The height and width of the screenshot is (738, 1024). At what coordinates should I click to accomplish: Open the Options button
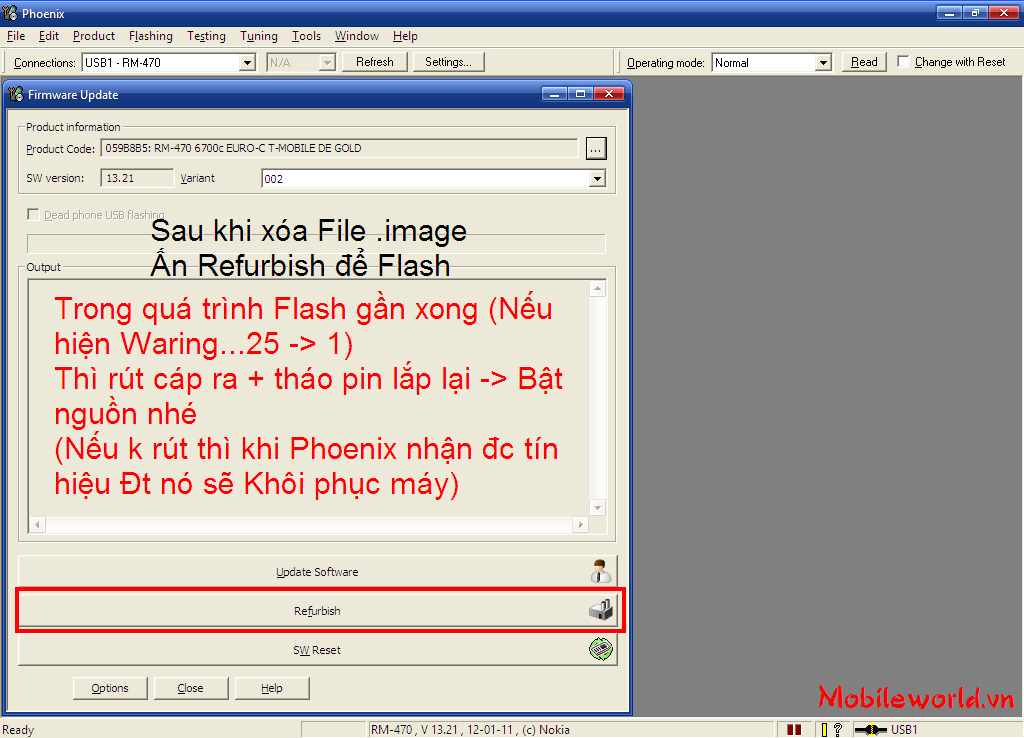pyautogui.click(x=110, y=688)
